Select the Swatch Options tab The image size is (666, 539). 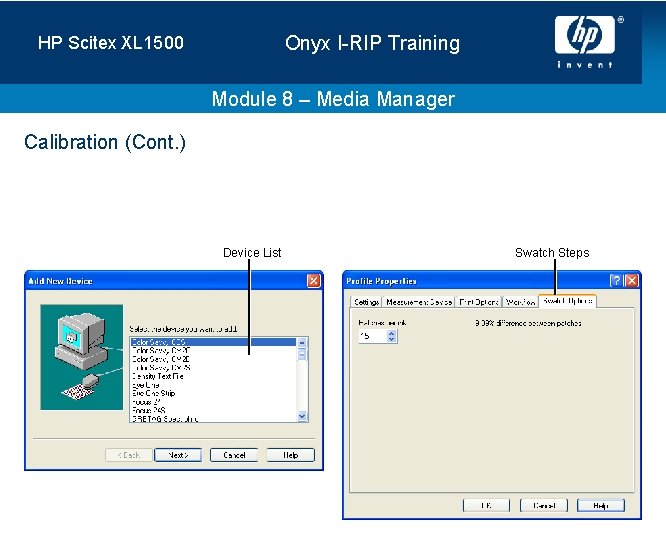567,301
